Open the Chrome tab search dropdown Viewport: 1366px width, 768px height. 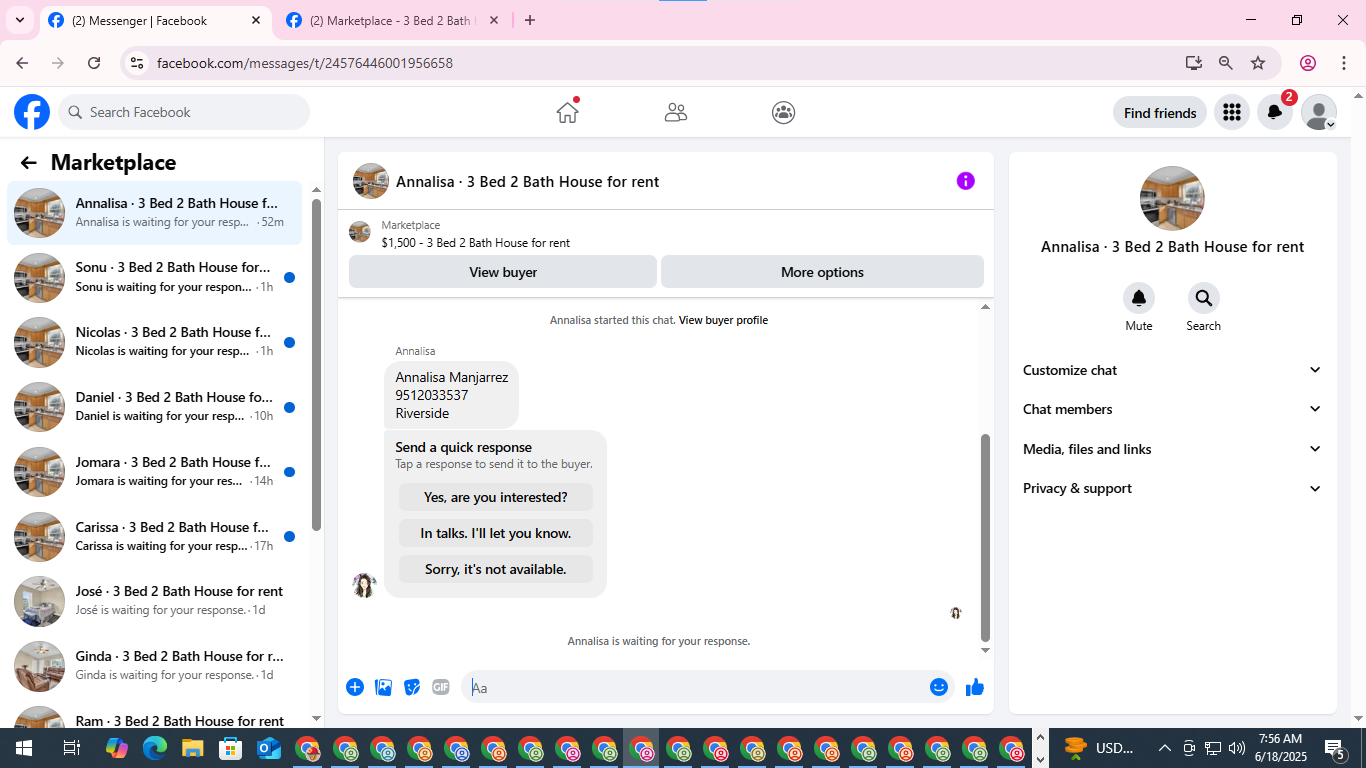(20, 20)
